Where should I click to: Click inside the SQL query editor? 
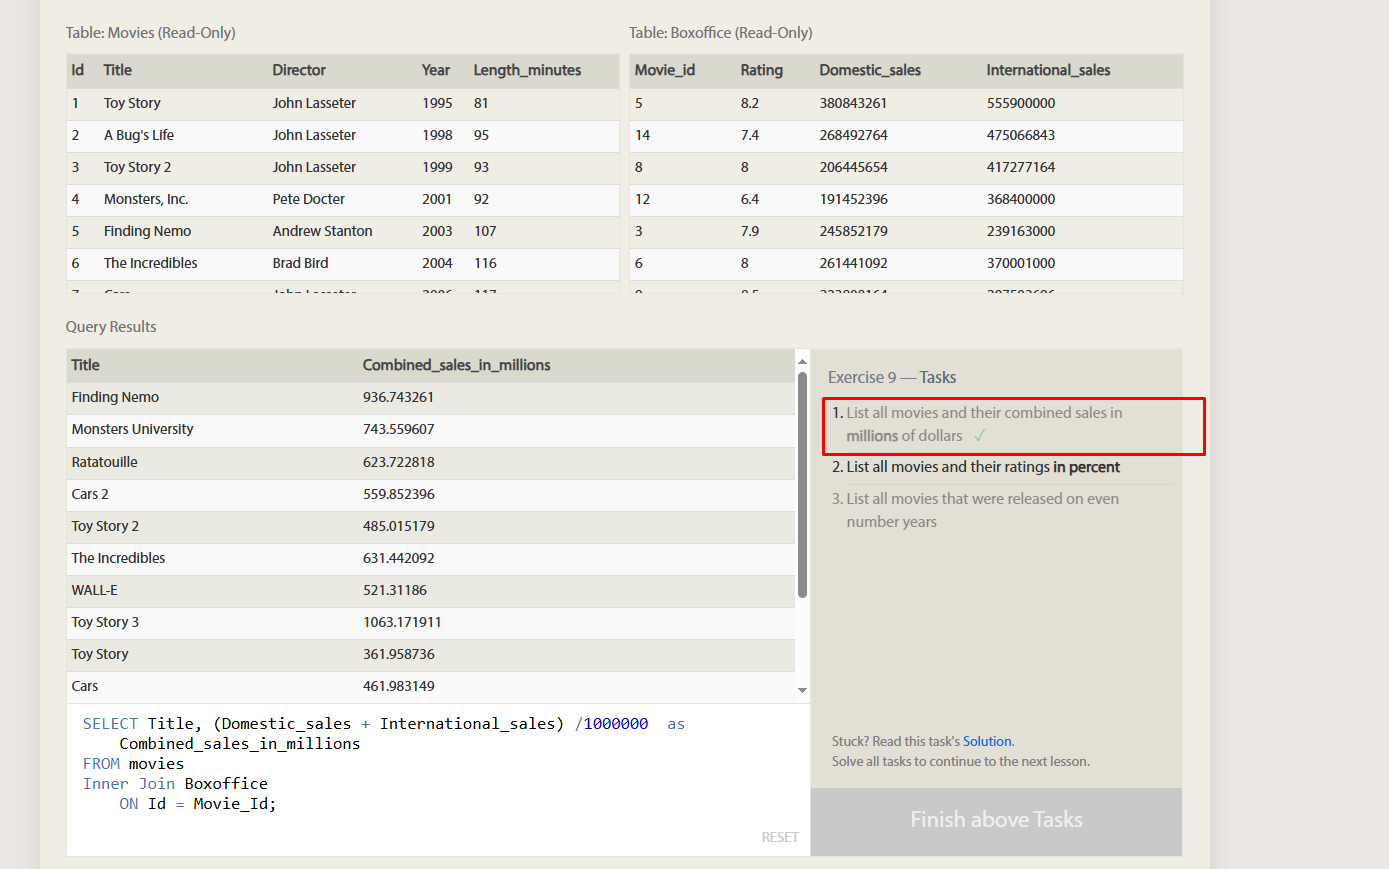pyautogui.click(x=438, y=779)
